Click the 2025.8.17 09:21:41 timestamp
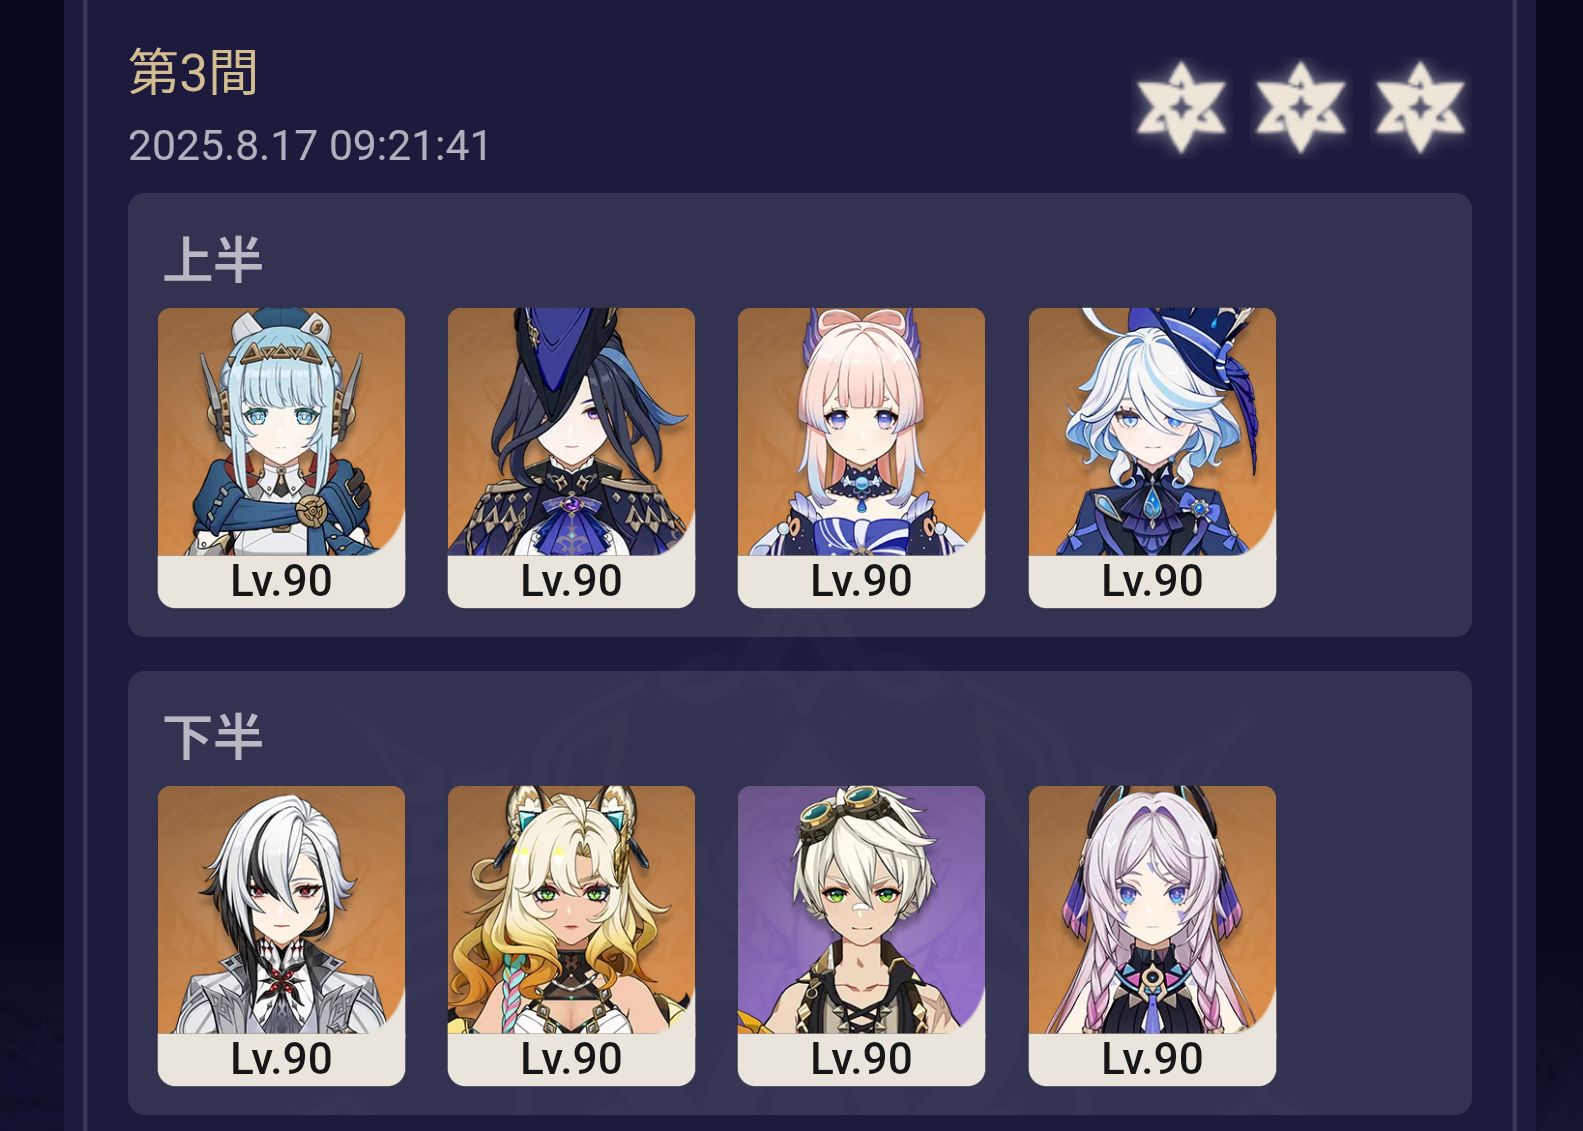The width and height of the screenshot is (1583, 1131). (310, 146)
